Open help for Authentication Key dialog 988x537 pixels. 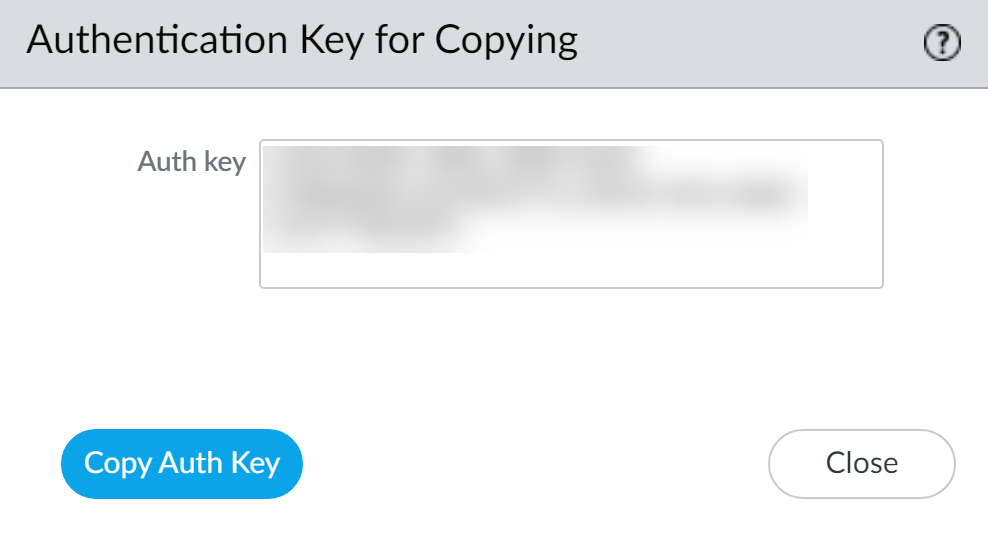click(942, 43)
